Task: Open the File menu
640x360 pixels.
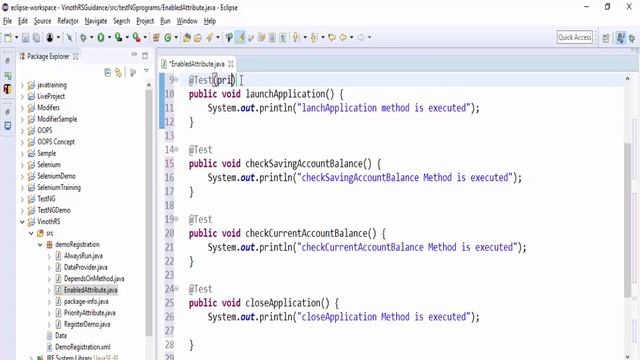Action: tap(7, 21)
